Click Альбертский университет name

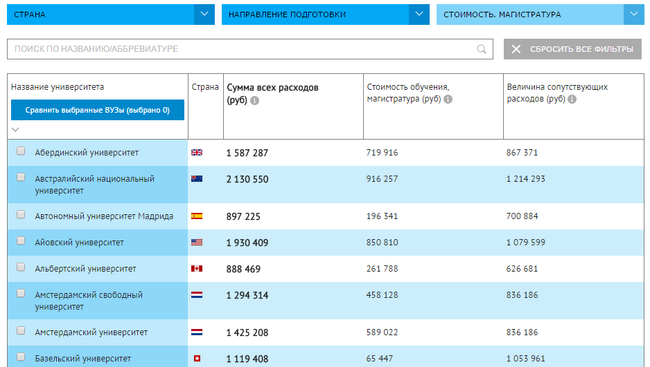click(85, 269)
